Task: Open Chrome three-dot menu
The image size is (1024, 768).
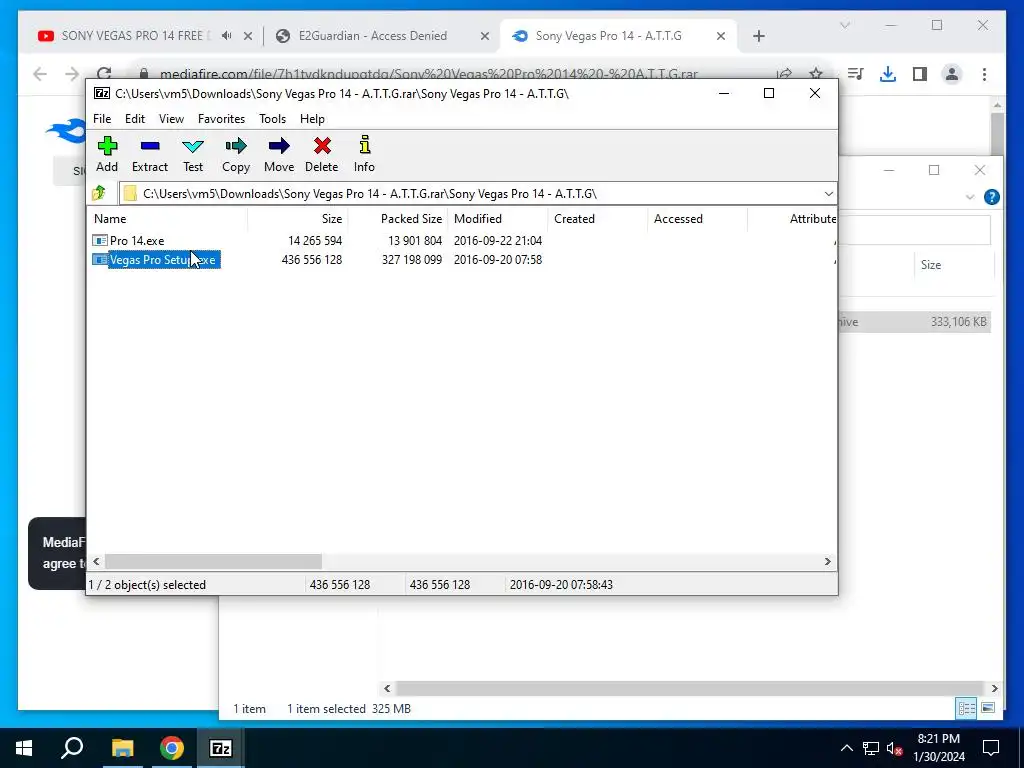Action: coord(984,74)
